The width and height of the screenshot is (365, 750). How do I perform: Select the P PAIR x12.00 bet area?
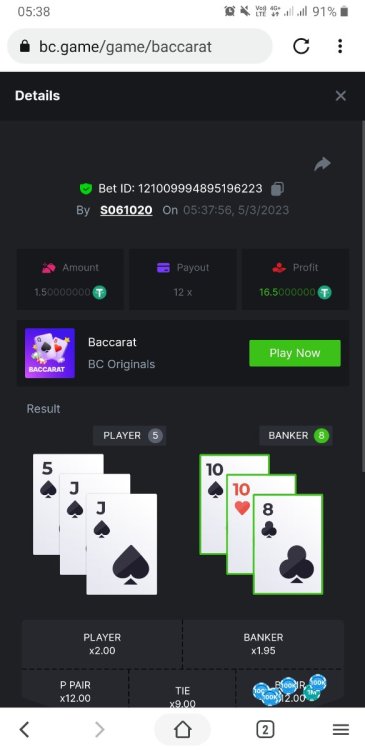click(x=75, y=689)
